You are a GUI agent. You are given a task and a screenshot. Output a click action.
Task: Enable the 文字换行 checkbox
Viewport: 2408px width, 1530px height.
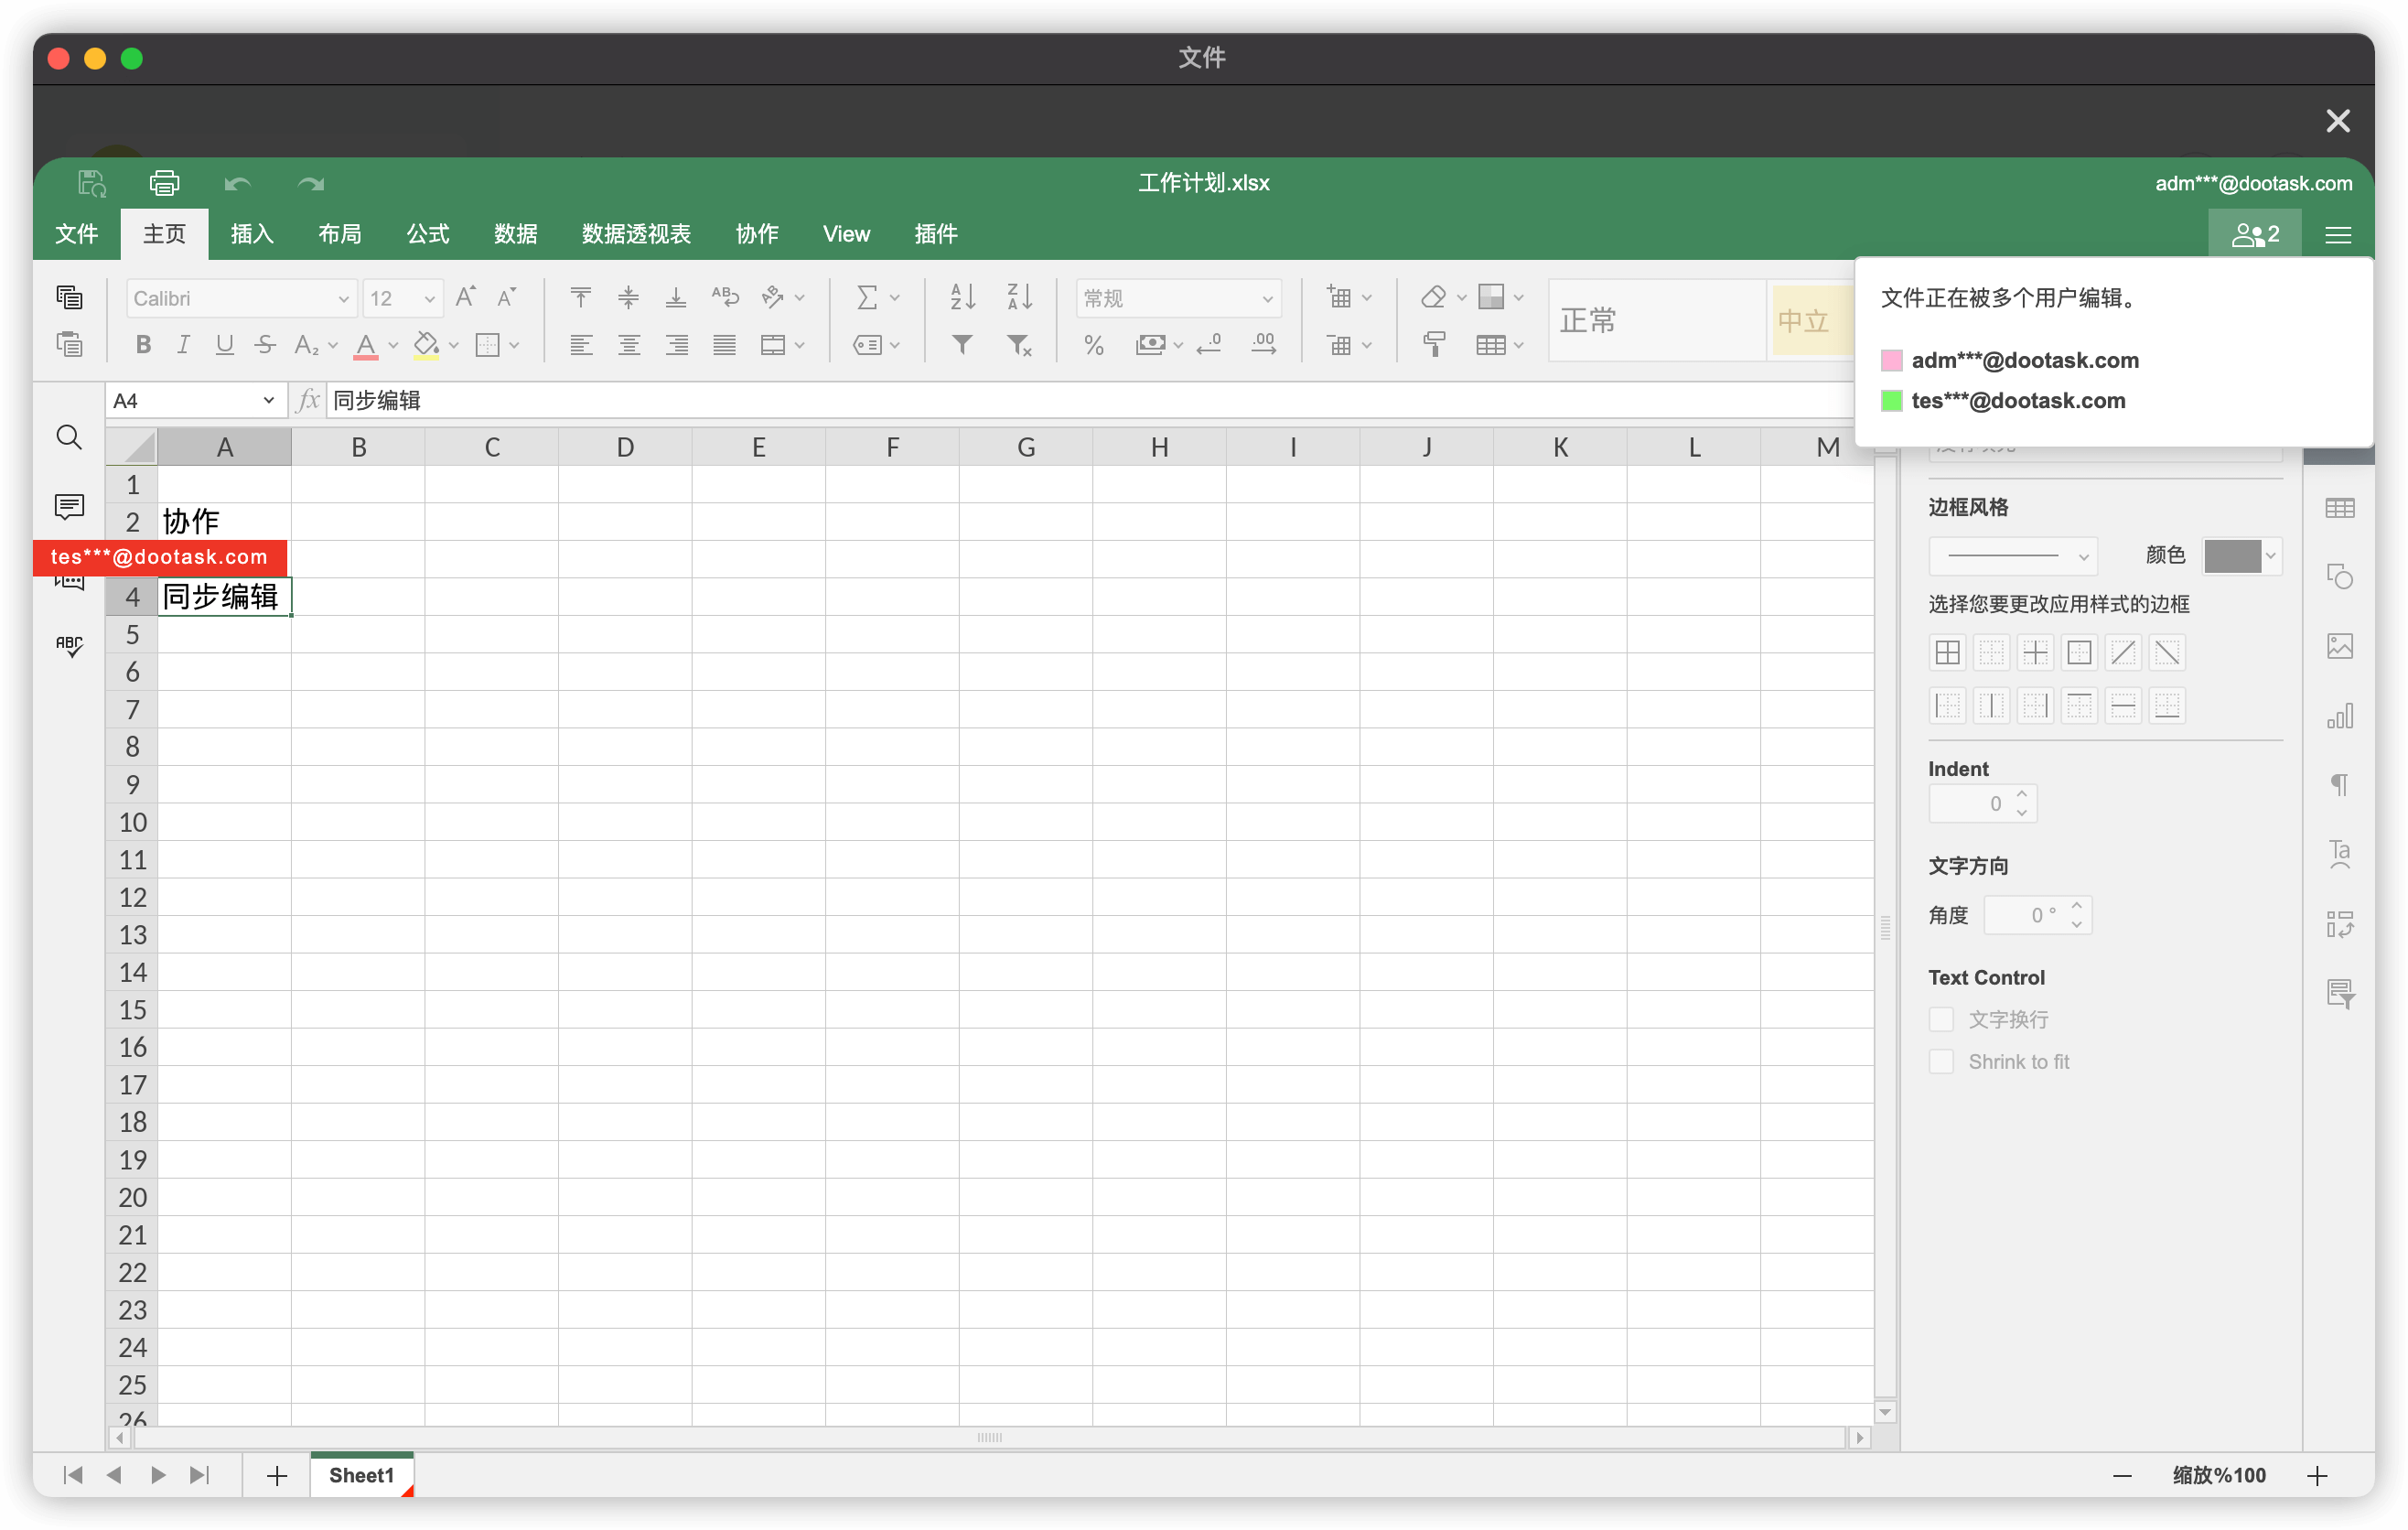(x=1941, y=1019)
